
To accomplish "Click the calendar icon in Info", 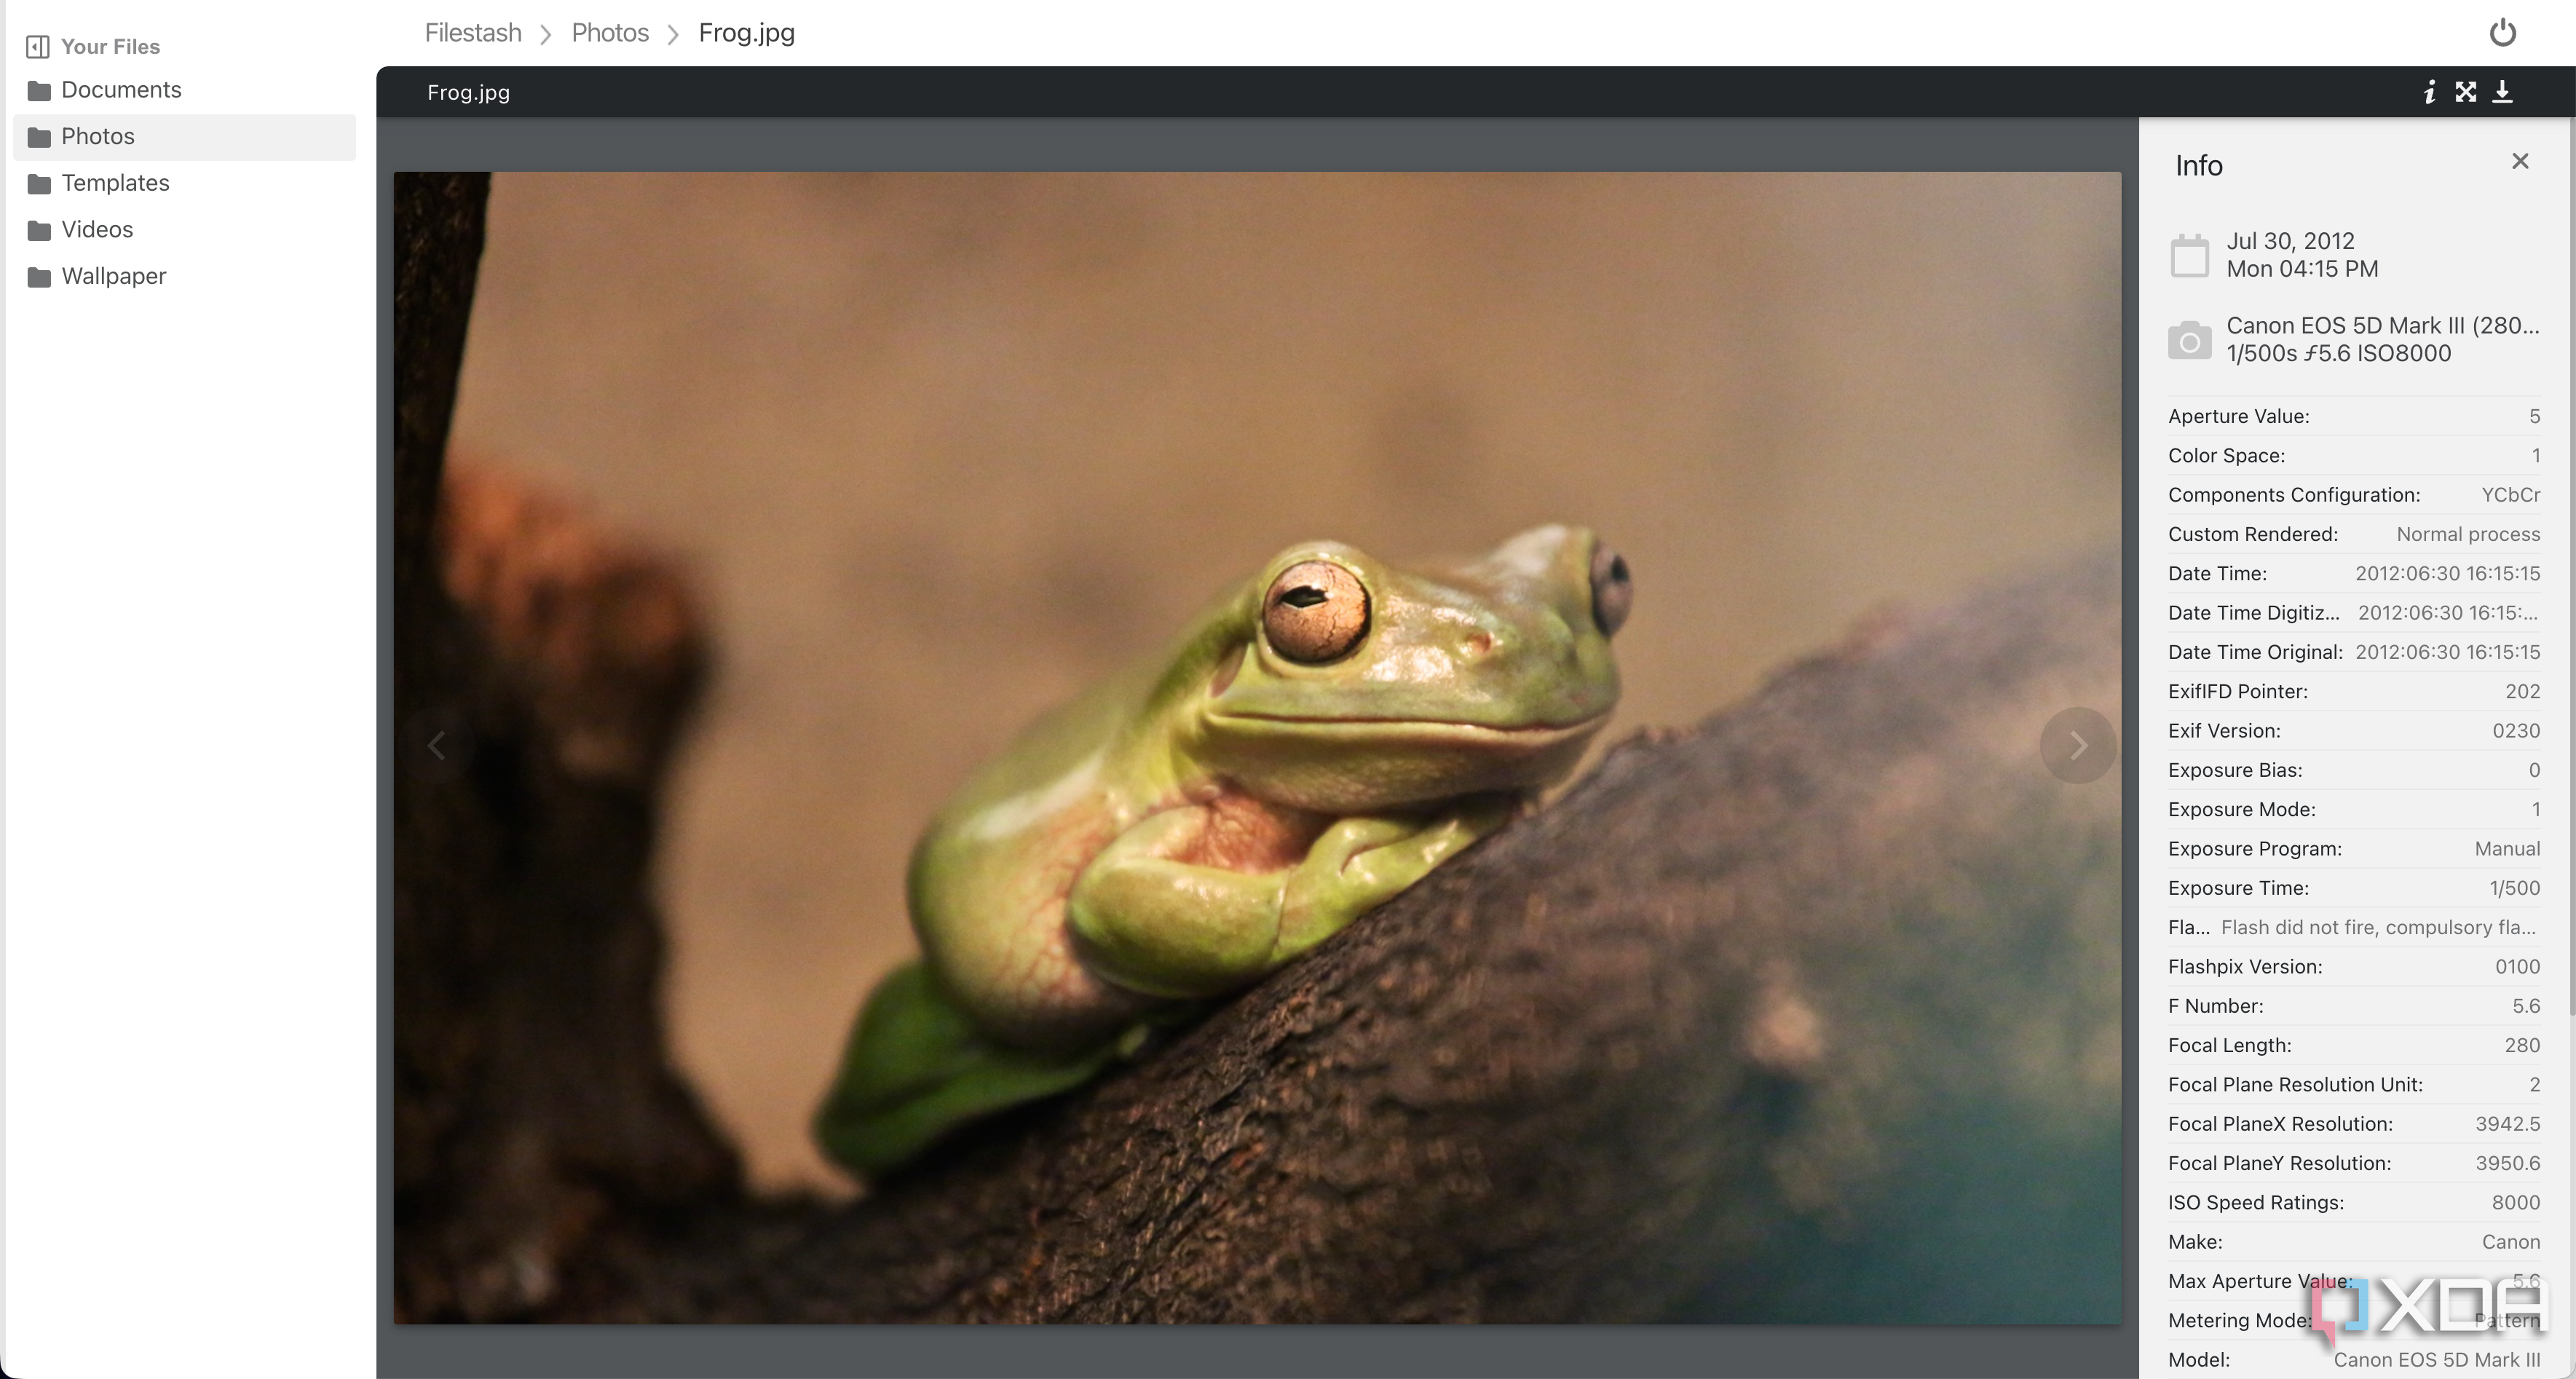I will [x=2189, y=255].
